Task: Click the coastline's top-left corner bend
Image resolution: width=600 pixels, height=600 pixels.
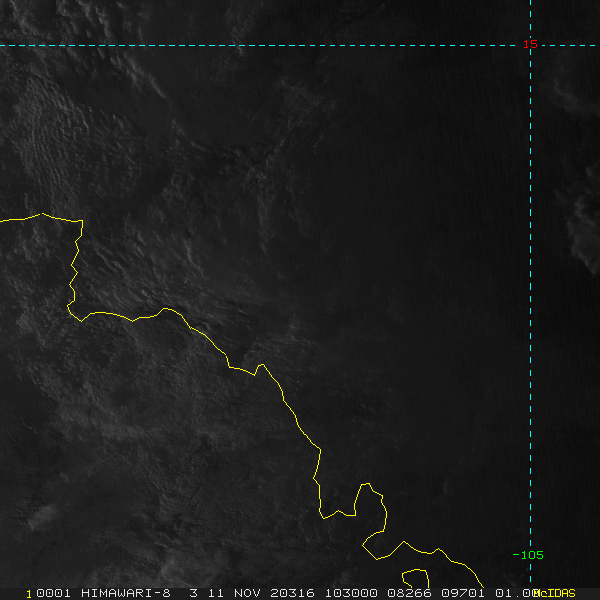Action: pyautogui.click(x=81, y=222)
